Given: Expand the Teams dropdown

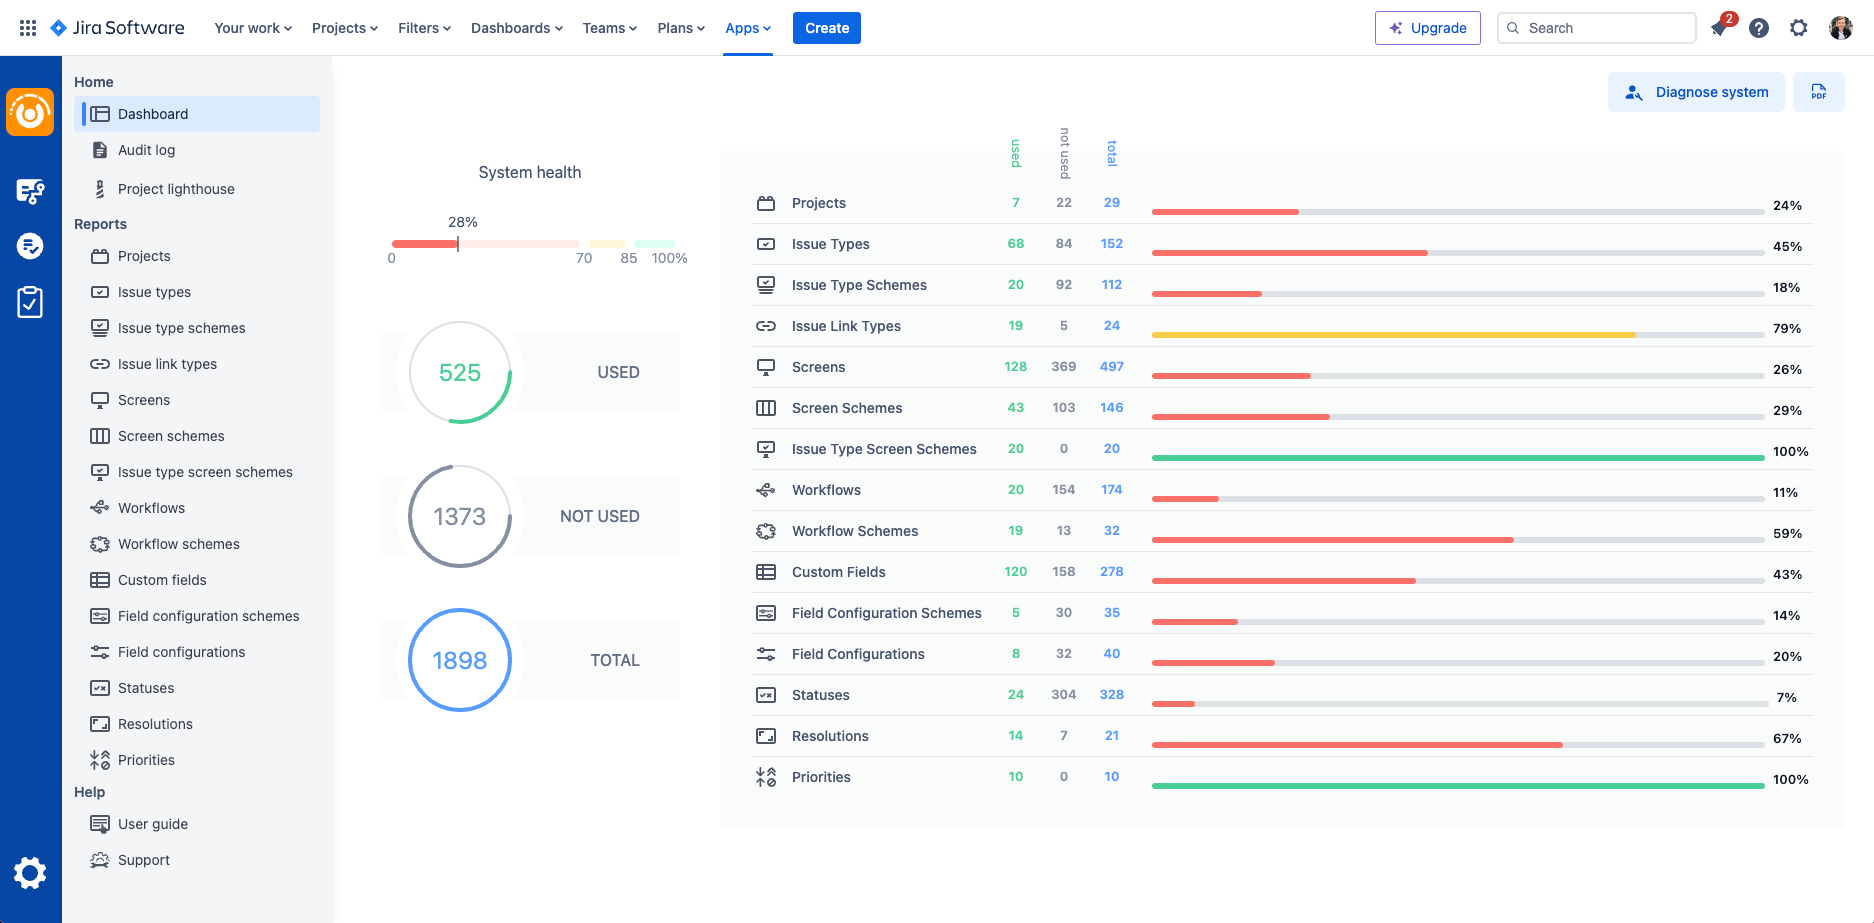Looking at the screenshot, I should [x=610, y=28].
